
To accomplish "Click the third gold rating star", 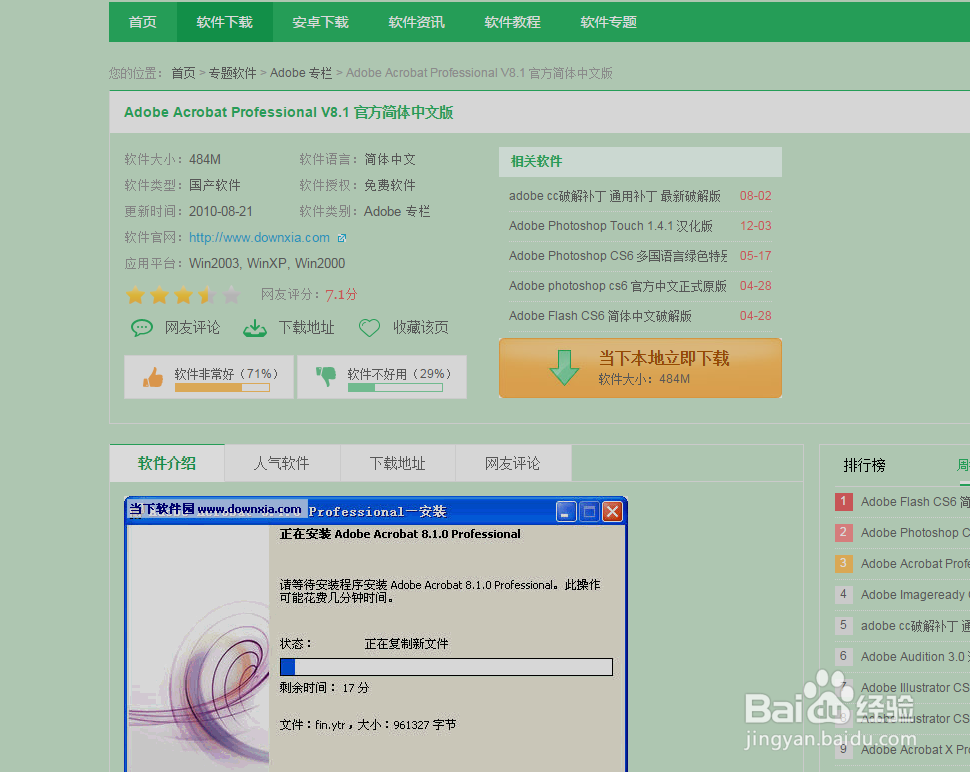I will (x=184, y=294).
